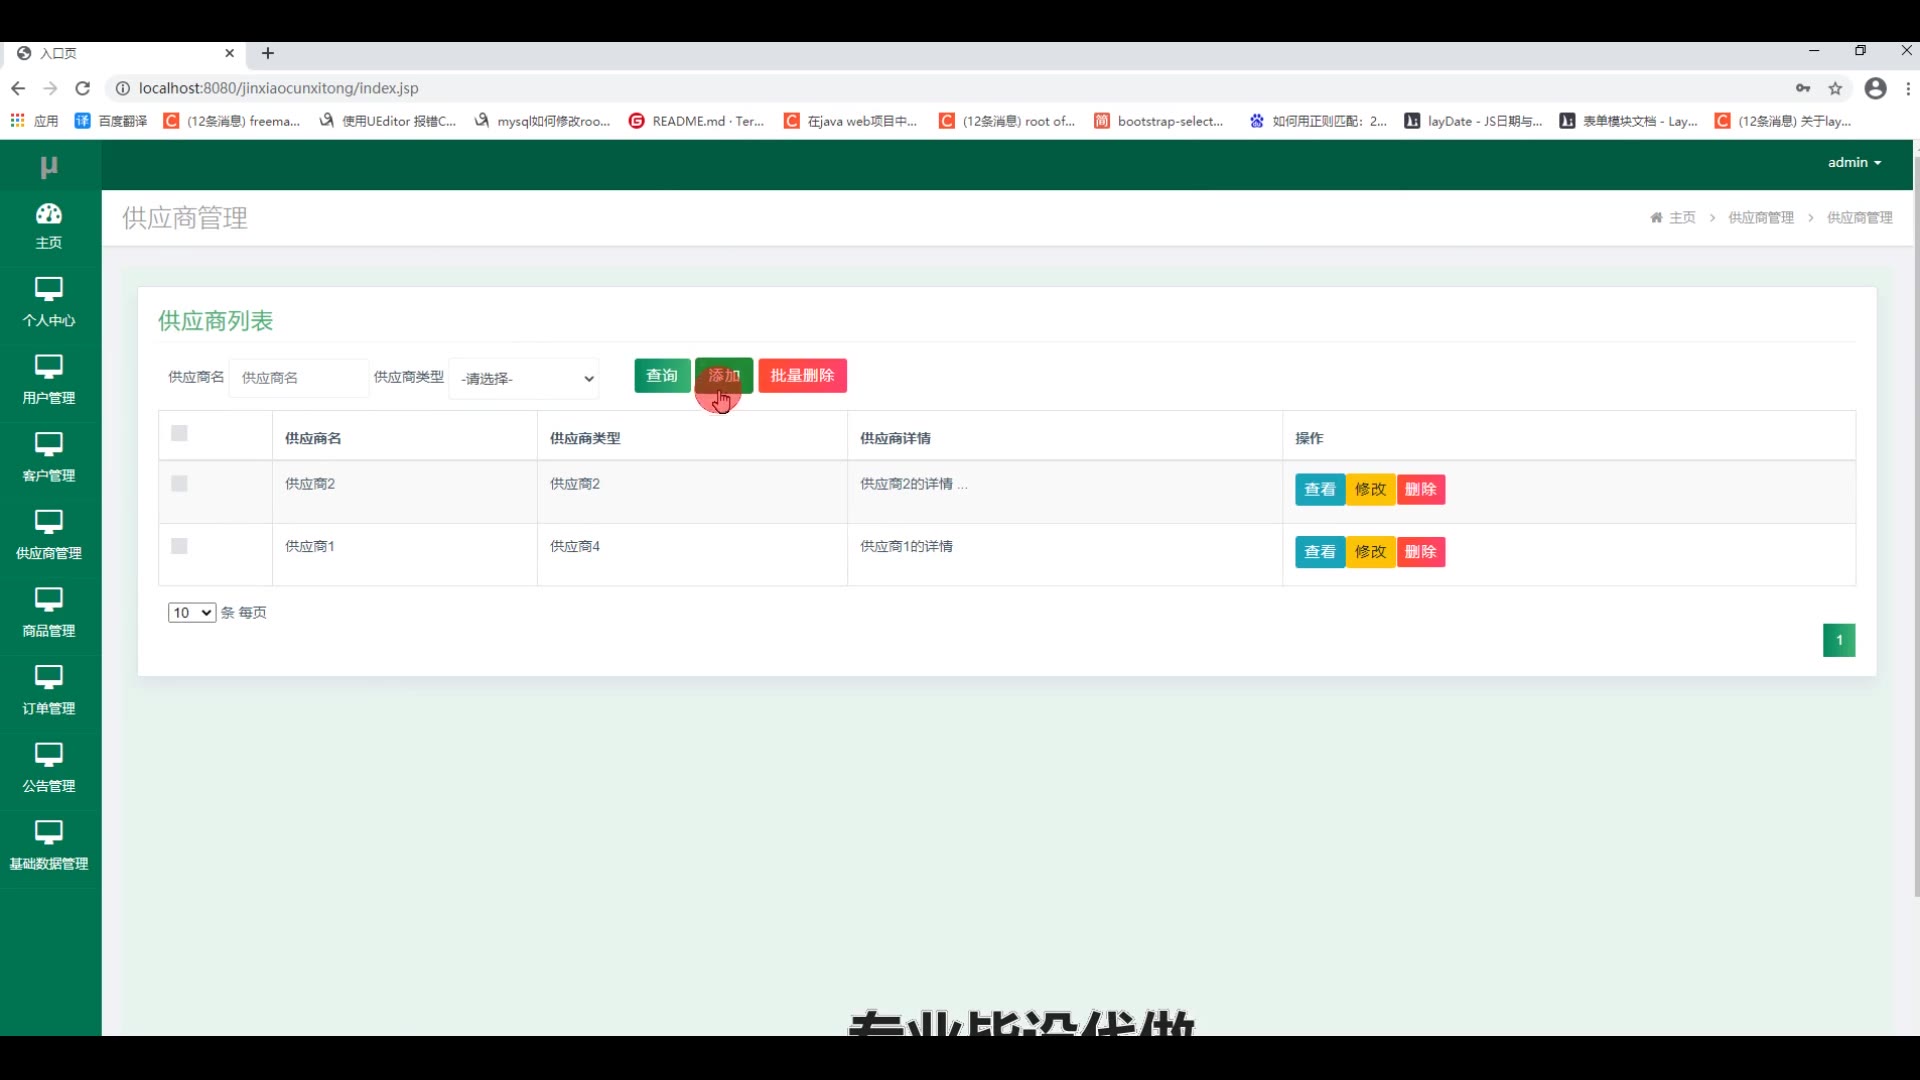The width and height of the screenshot is (1920, 1080).
Task: Open the 应用 apps grid bookmark
Action: 34,121
